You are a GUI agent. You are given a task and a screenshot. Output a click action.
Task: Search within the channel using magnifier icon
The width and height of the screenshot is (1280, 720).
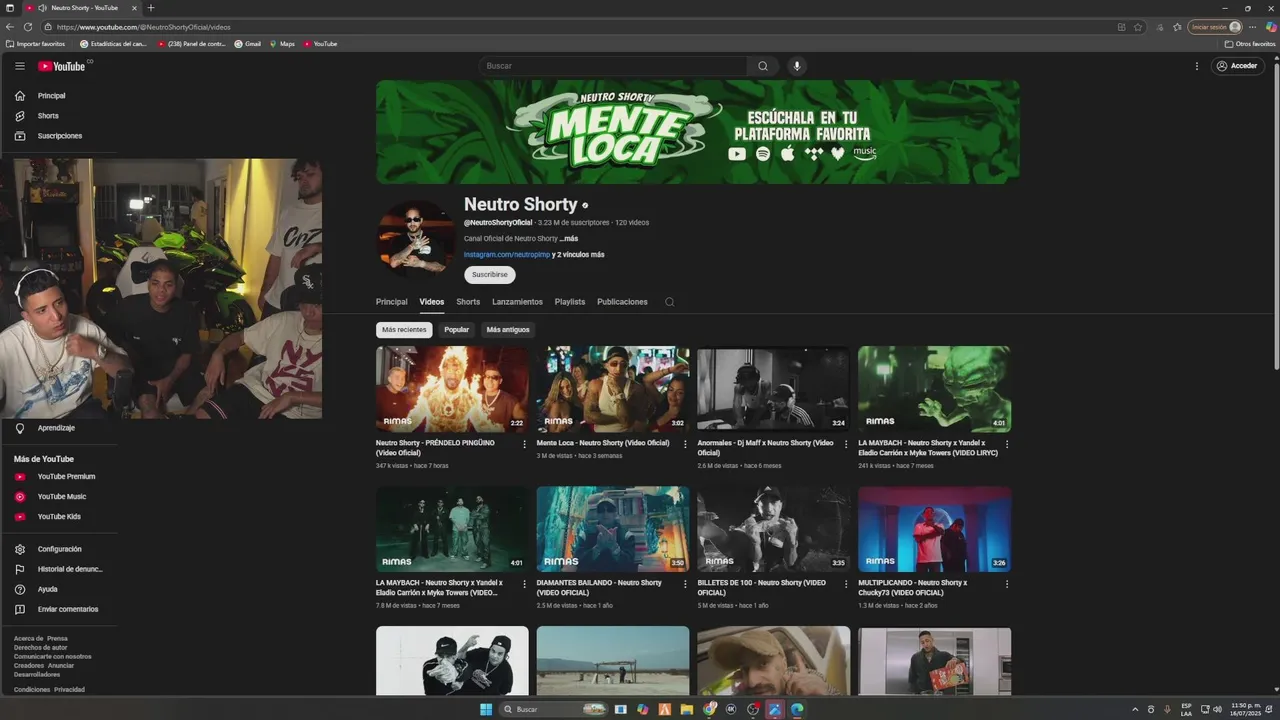pyautogui.click(x=670, y=302)
